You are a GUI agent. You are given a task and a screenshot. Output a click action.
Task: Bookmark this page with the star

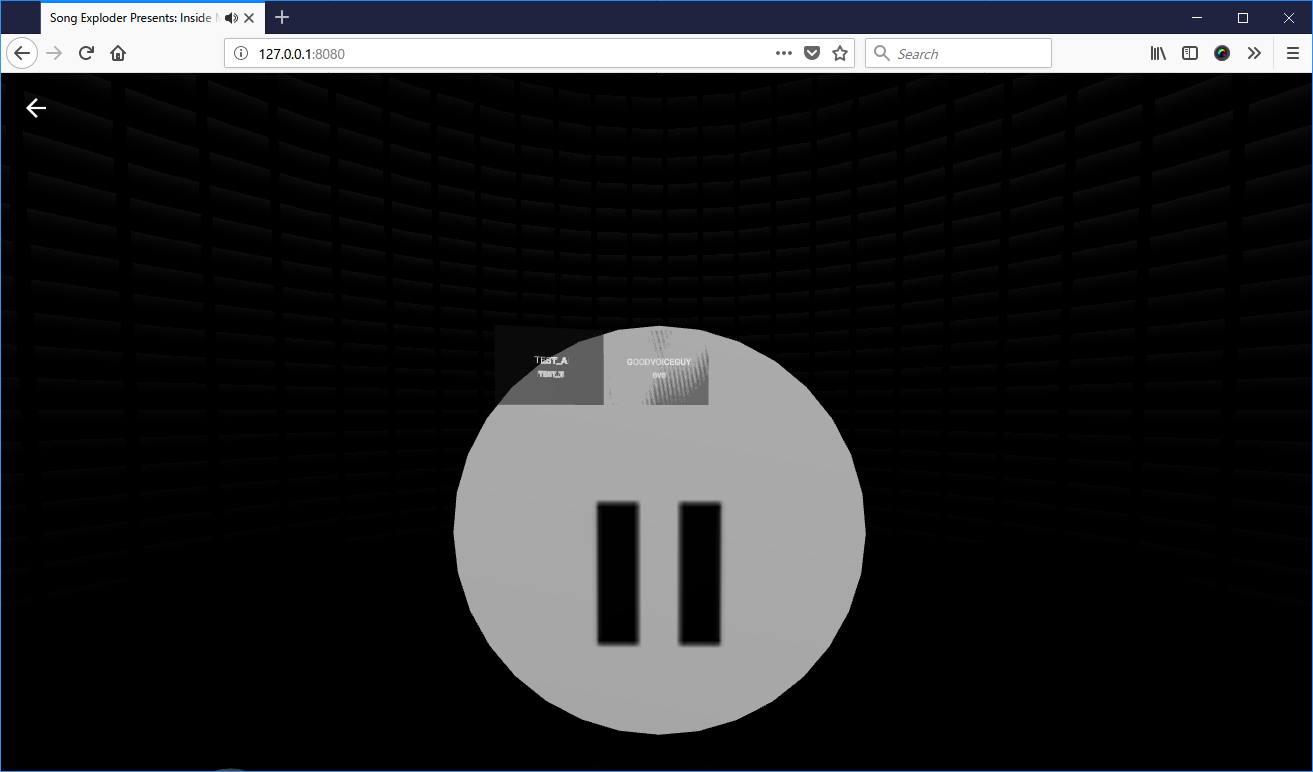tap(840, 54)
